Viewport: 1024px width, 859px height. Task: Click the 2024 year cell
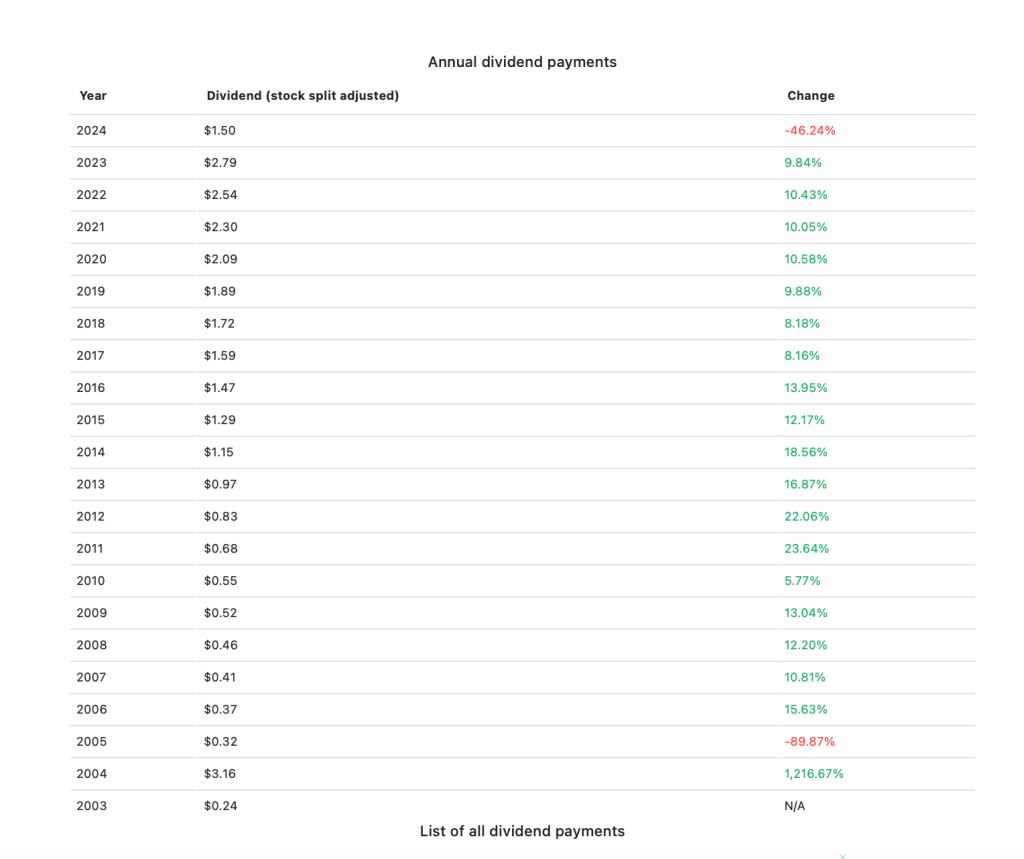click(91, 131)
